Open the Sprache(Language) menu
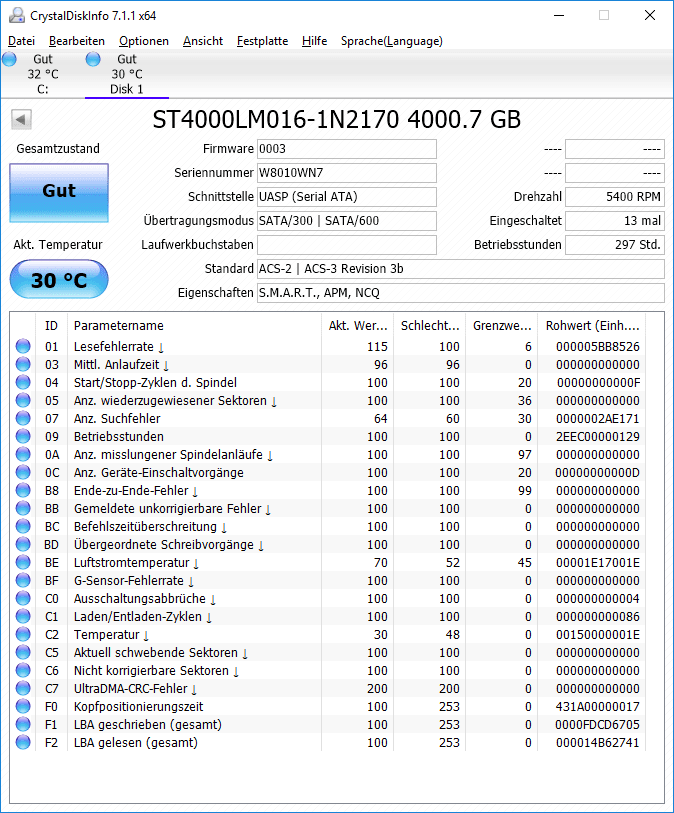 (x=391, y=41)
